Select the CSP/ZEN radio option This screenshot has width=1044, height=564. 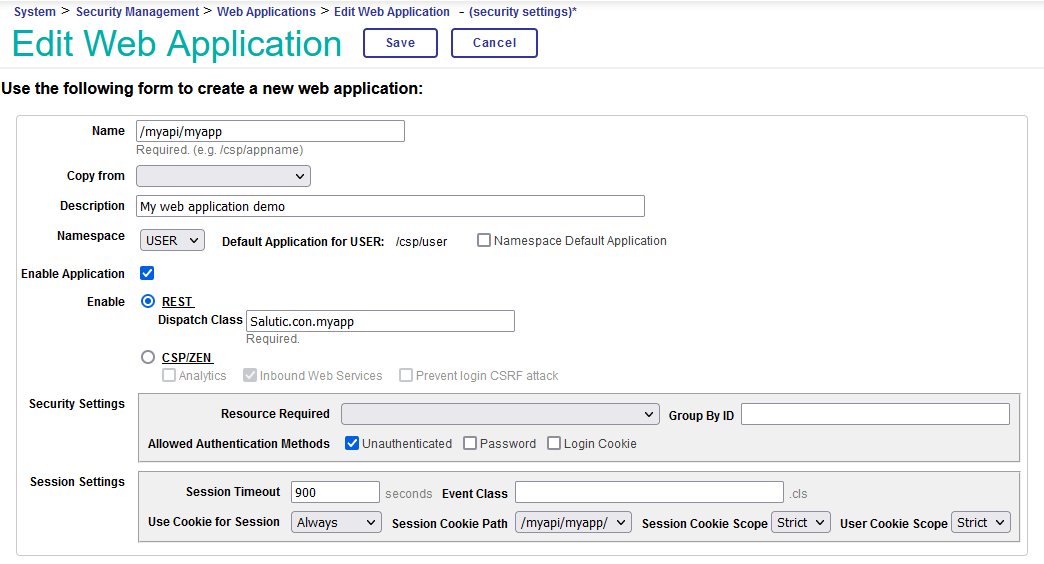click(x=148, y=357)
